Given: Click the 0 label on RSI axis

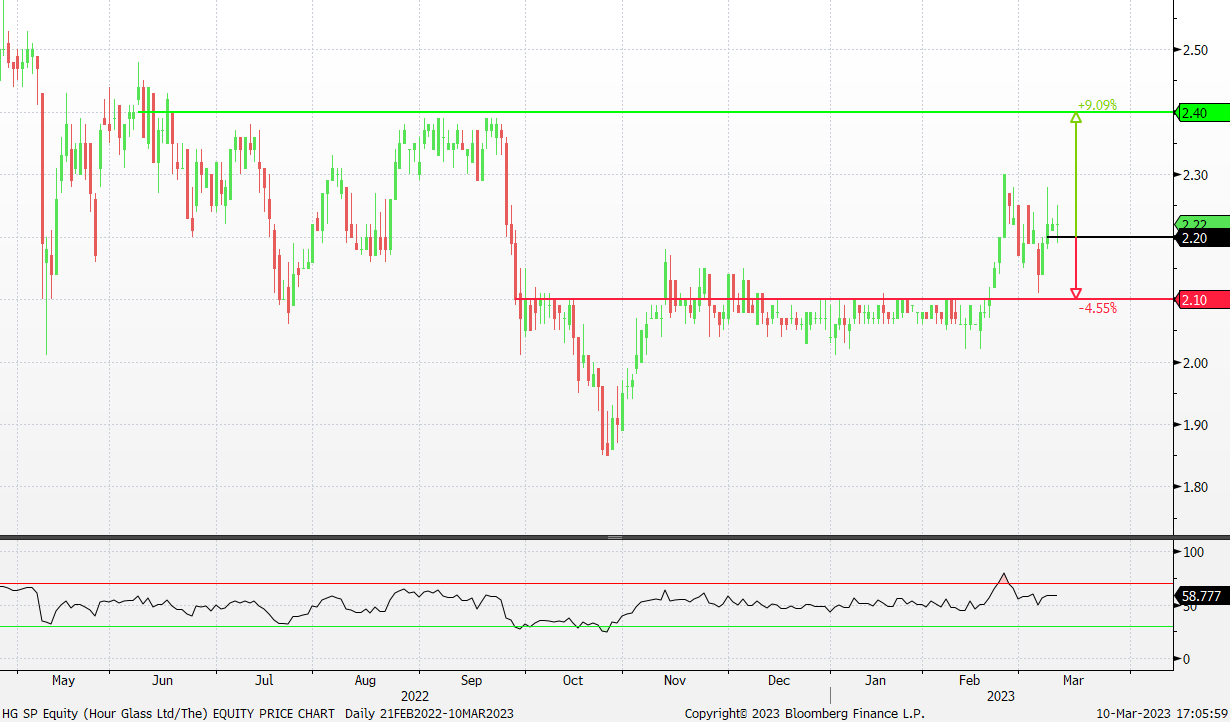Looking at the screenshot, I should pos(1187,659).
